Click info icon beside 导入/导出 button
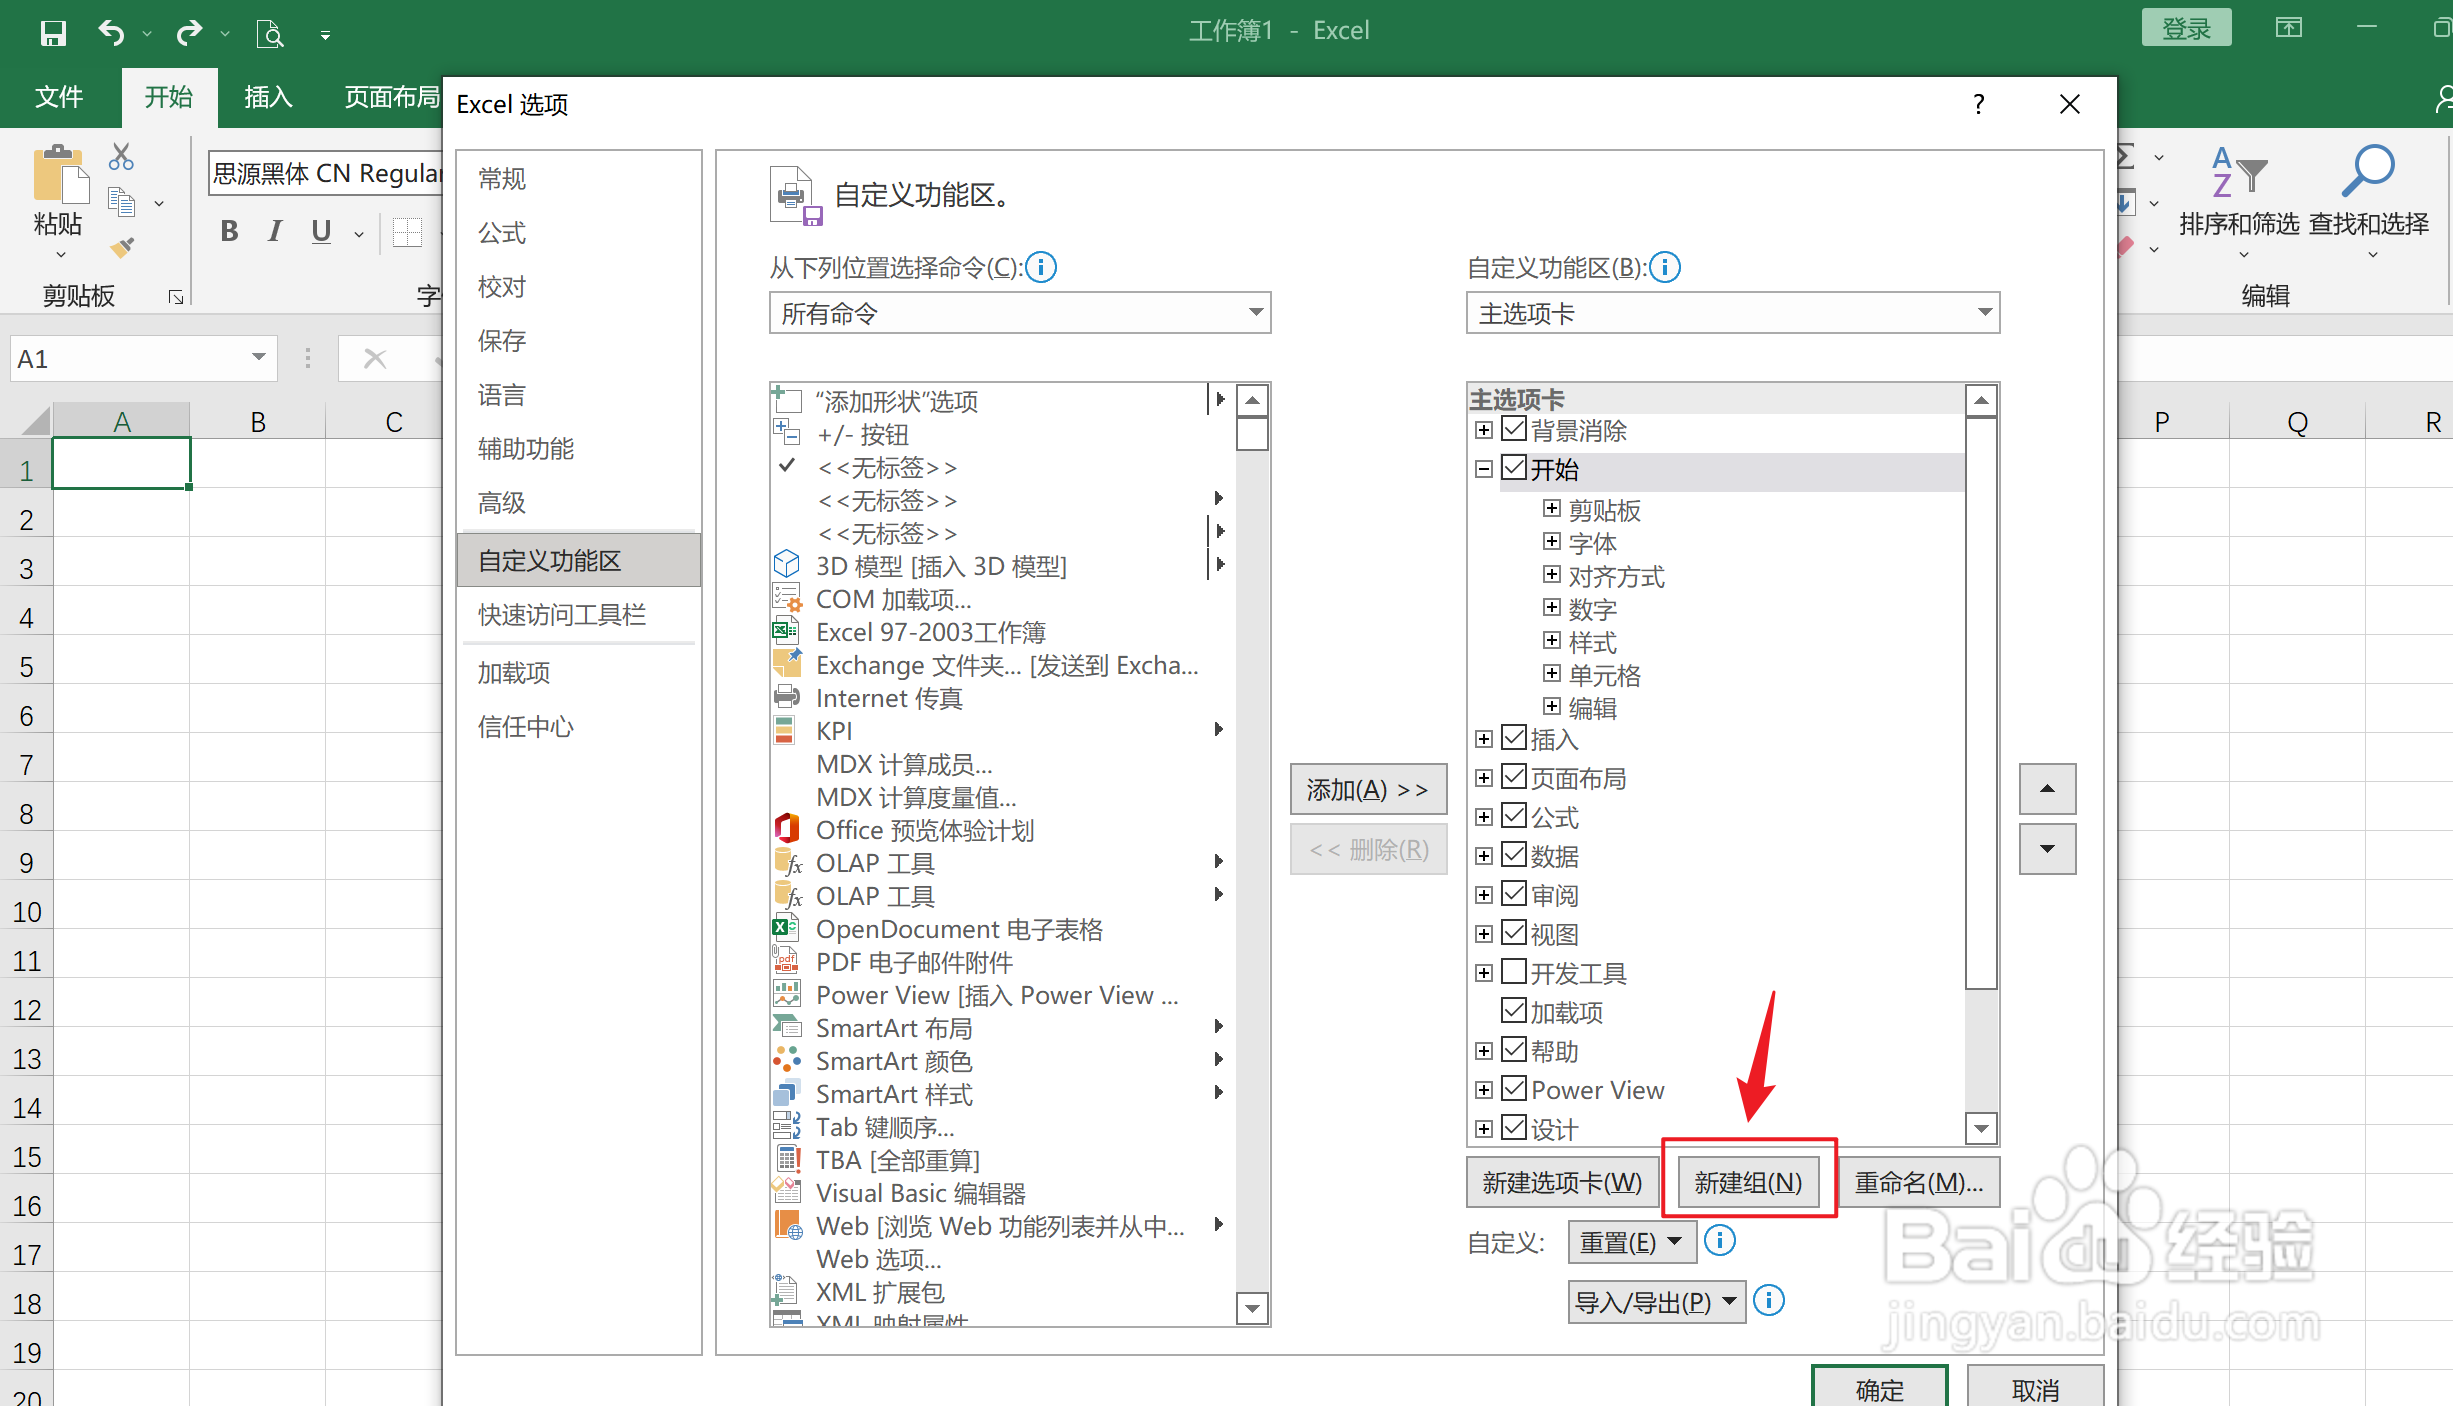 pyautogui.click(x=1769, y=1300)
